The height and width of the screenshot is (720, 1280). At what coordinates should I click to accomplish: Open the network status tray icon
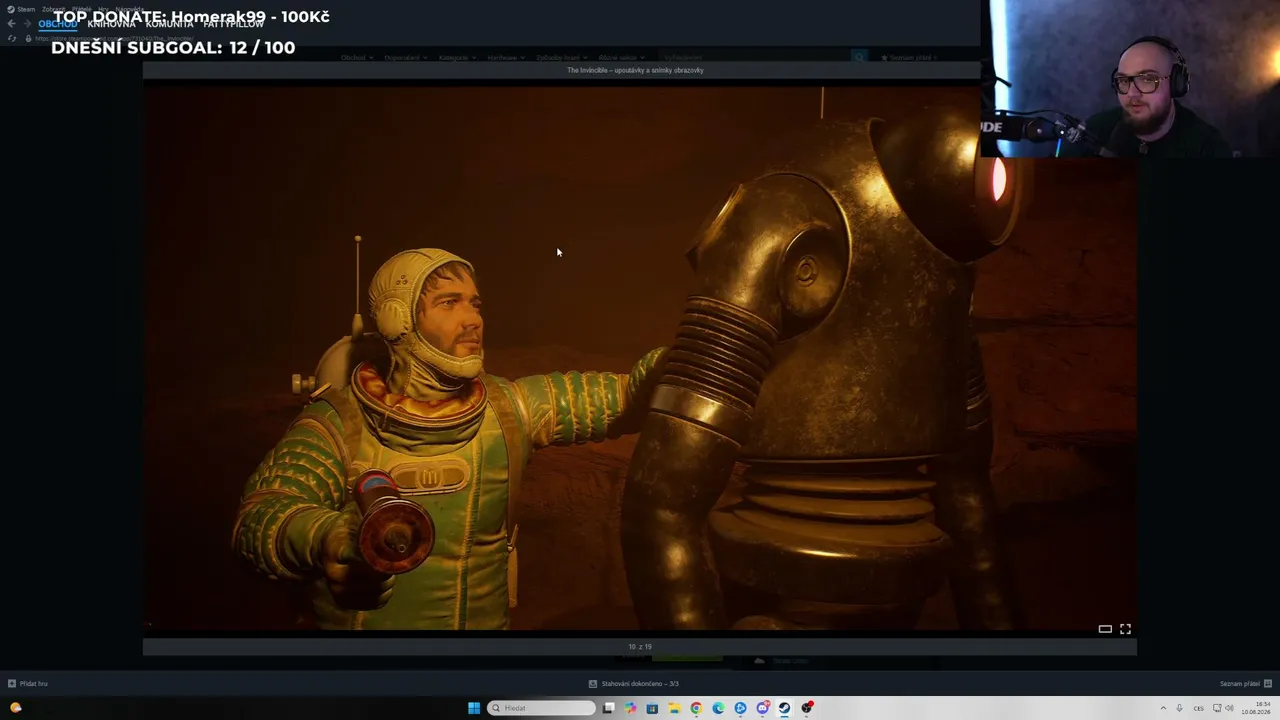[x=1217, y=708]
